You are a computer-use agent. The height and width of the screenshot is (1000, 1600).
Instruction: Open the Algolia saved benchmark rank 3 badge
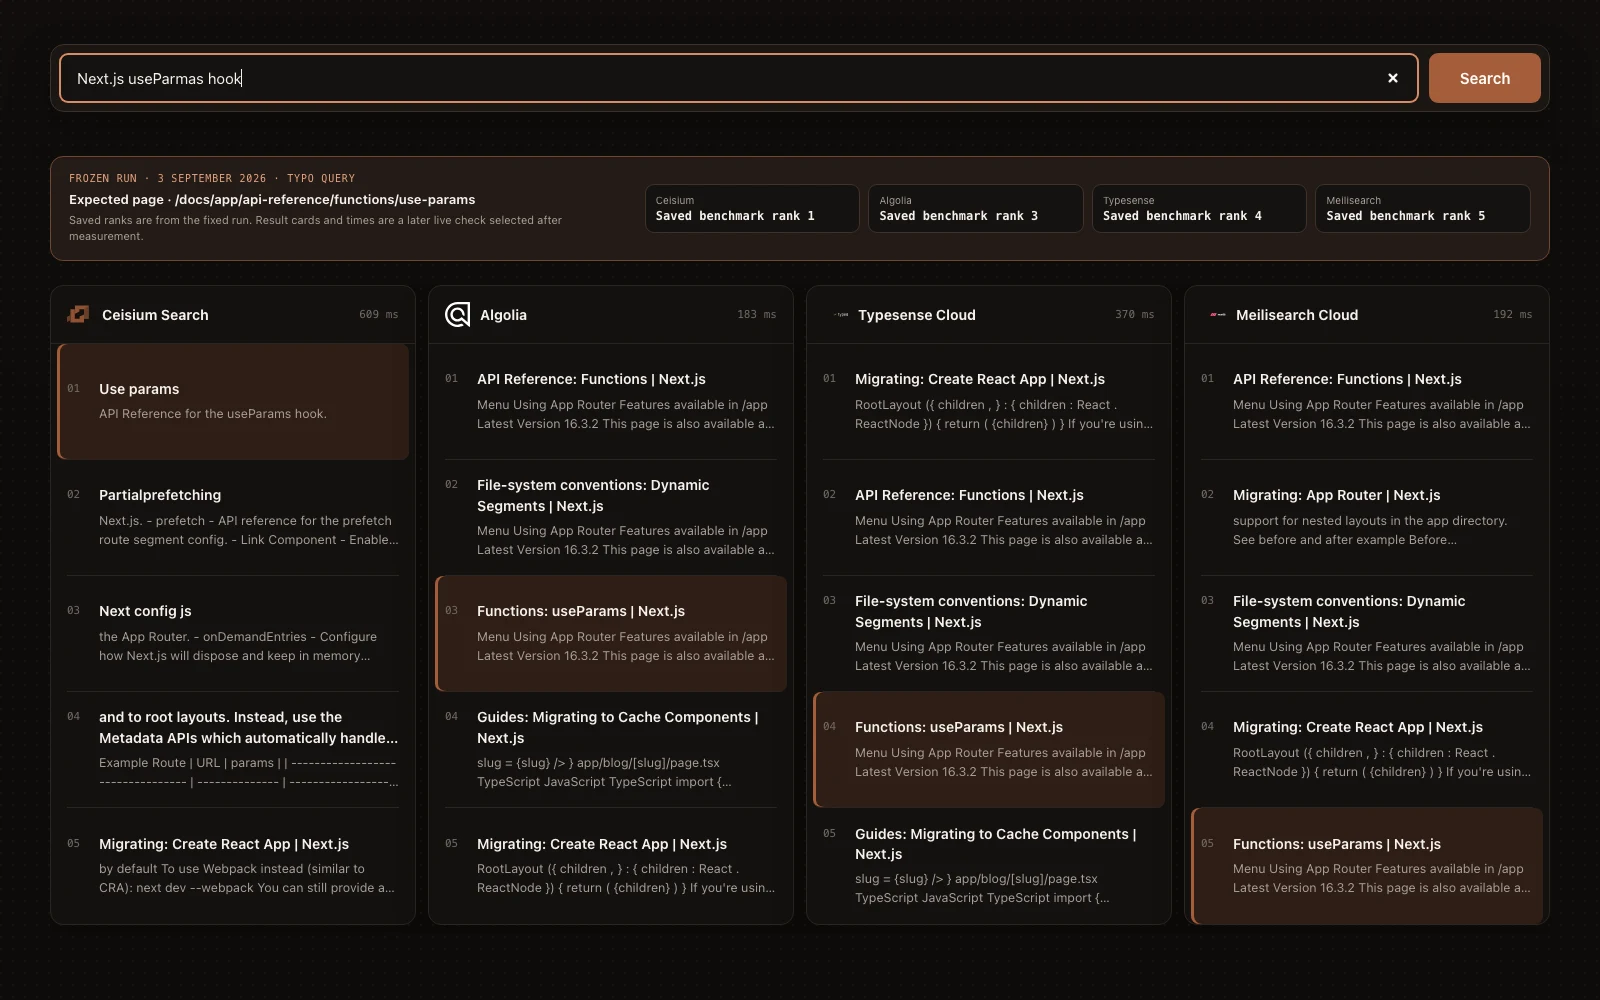[975, 208]
